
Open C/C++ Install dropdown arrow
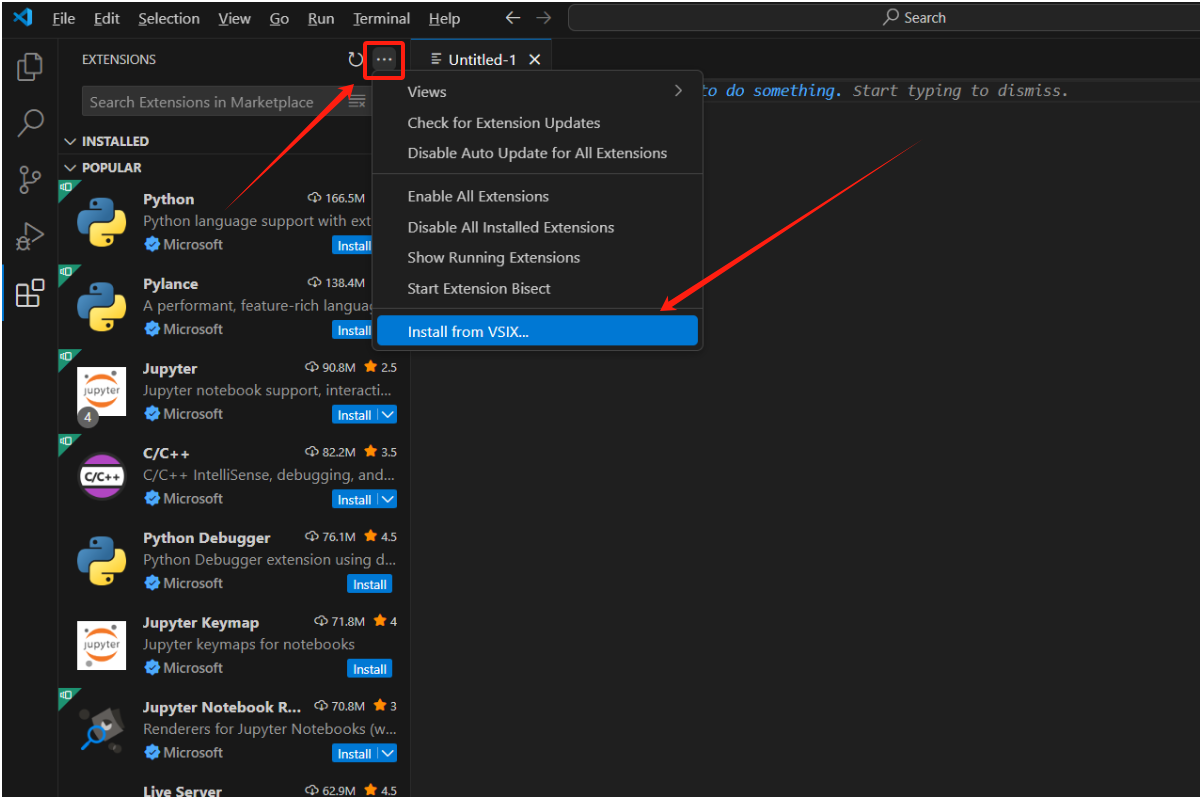pyautogui.click(x=389, y=499)
